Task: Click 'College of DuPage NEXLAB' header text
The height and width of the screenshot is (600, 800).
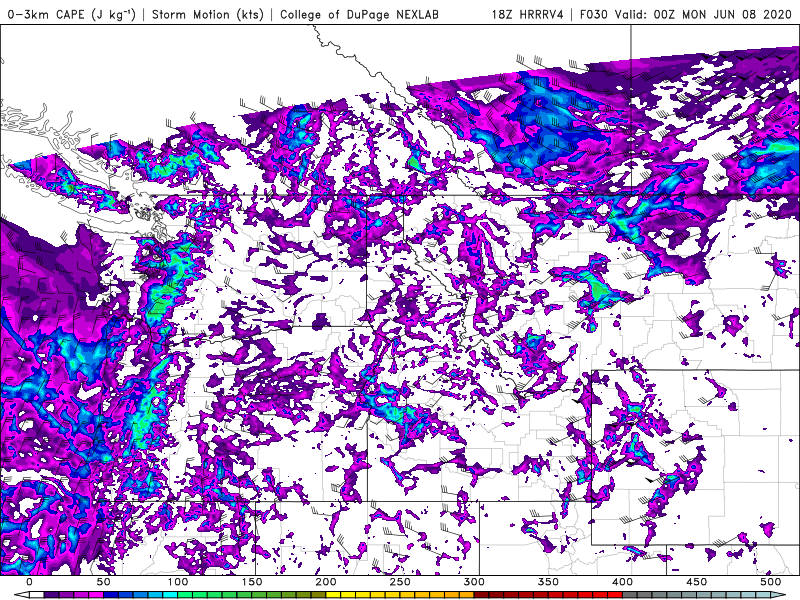Action: point(359,14)
